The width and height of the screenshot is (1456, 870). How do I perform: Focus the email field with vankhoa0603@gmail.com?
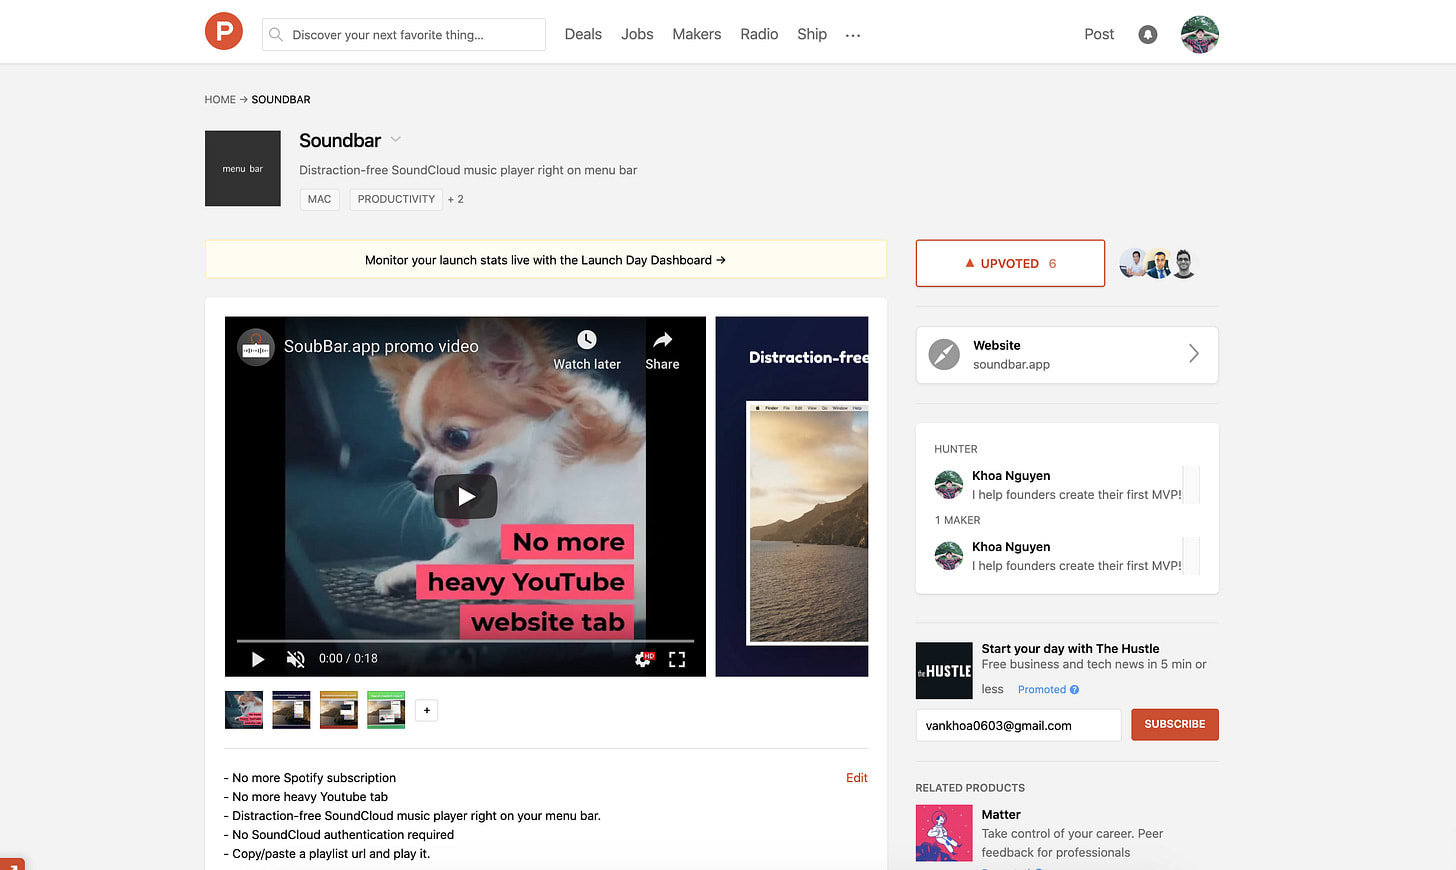point(1018,726)
